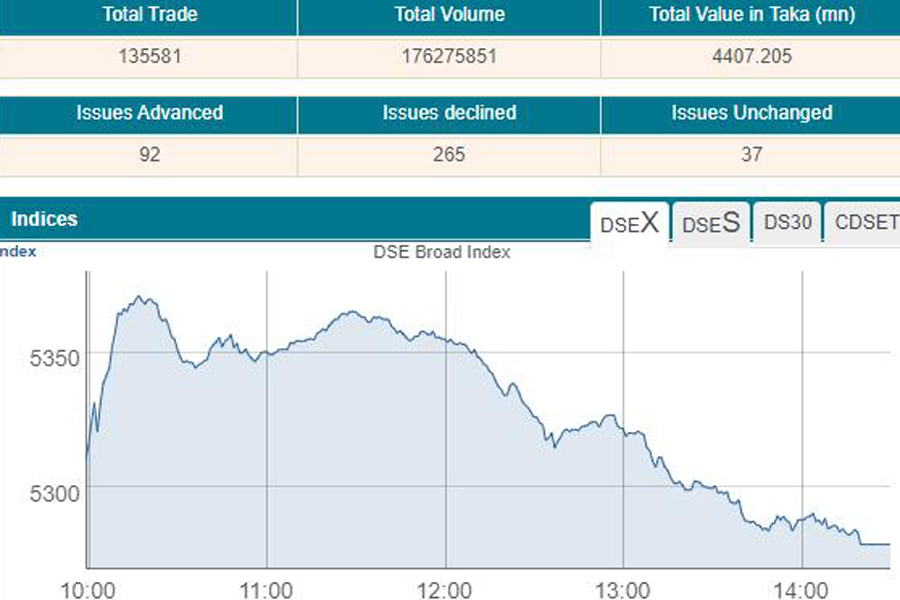Screen dimensions: 900x600
Task: Select the Issues Unchanged header
Action: [x=751, y=113]
